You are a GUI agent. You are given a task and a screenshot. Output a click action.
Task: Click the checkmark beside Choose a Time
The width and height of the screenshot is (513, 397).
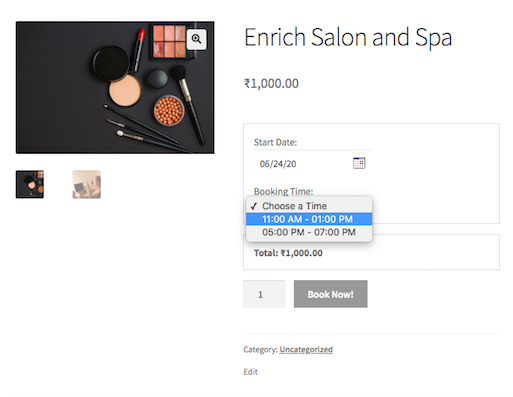pyautogui.click(x=254, y=206)
